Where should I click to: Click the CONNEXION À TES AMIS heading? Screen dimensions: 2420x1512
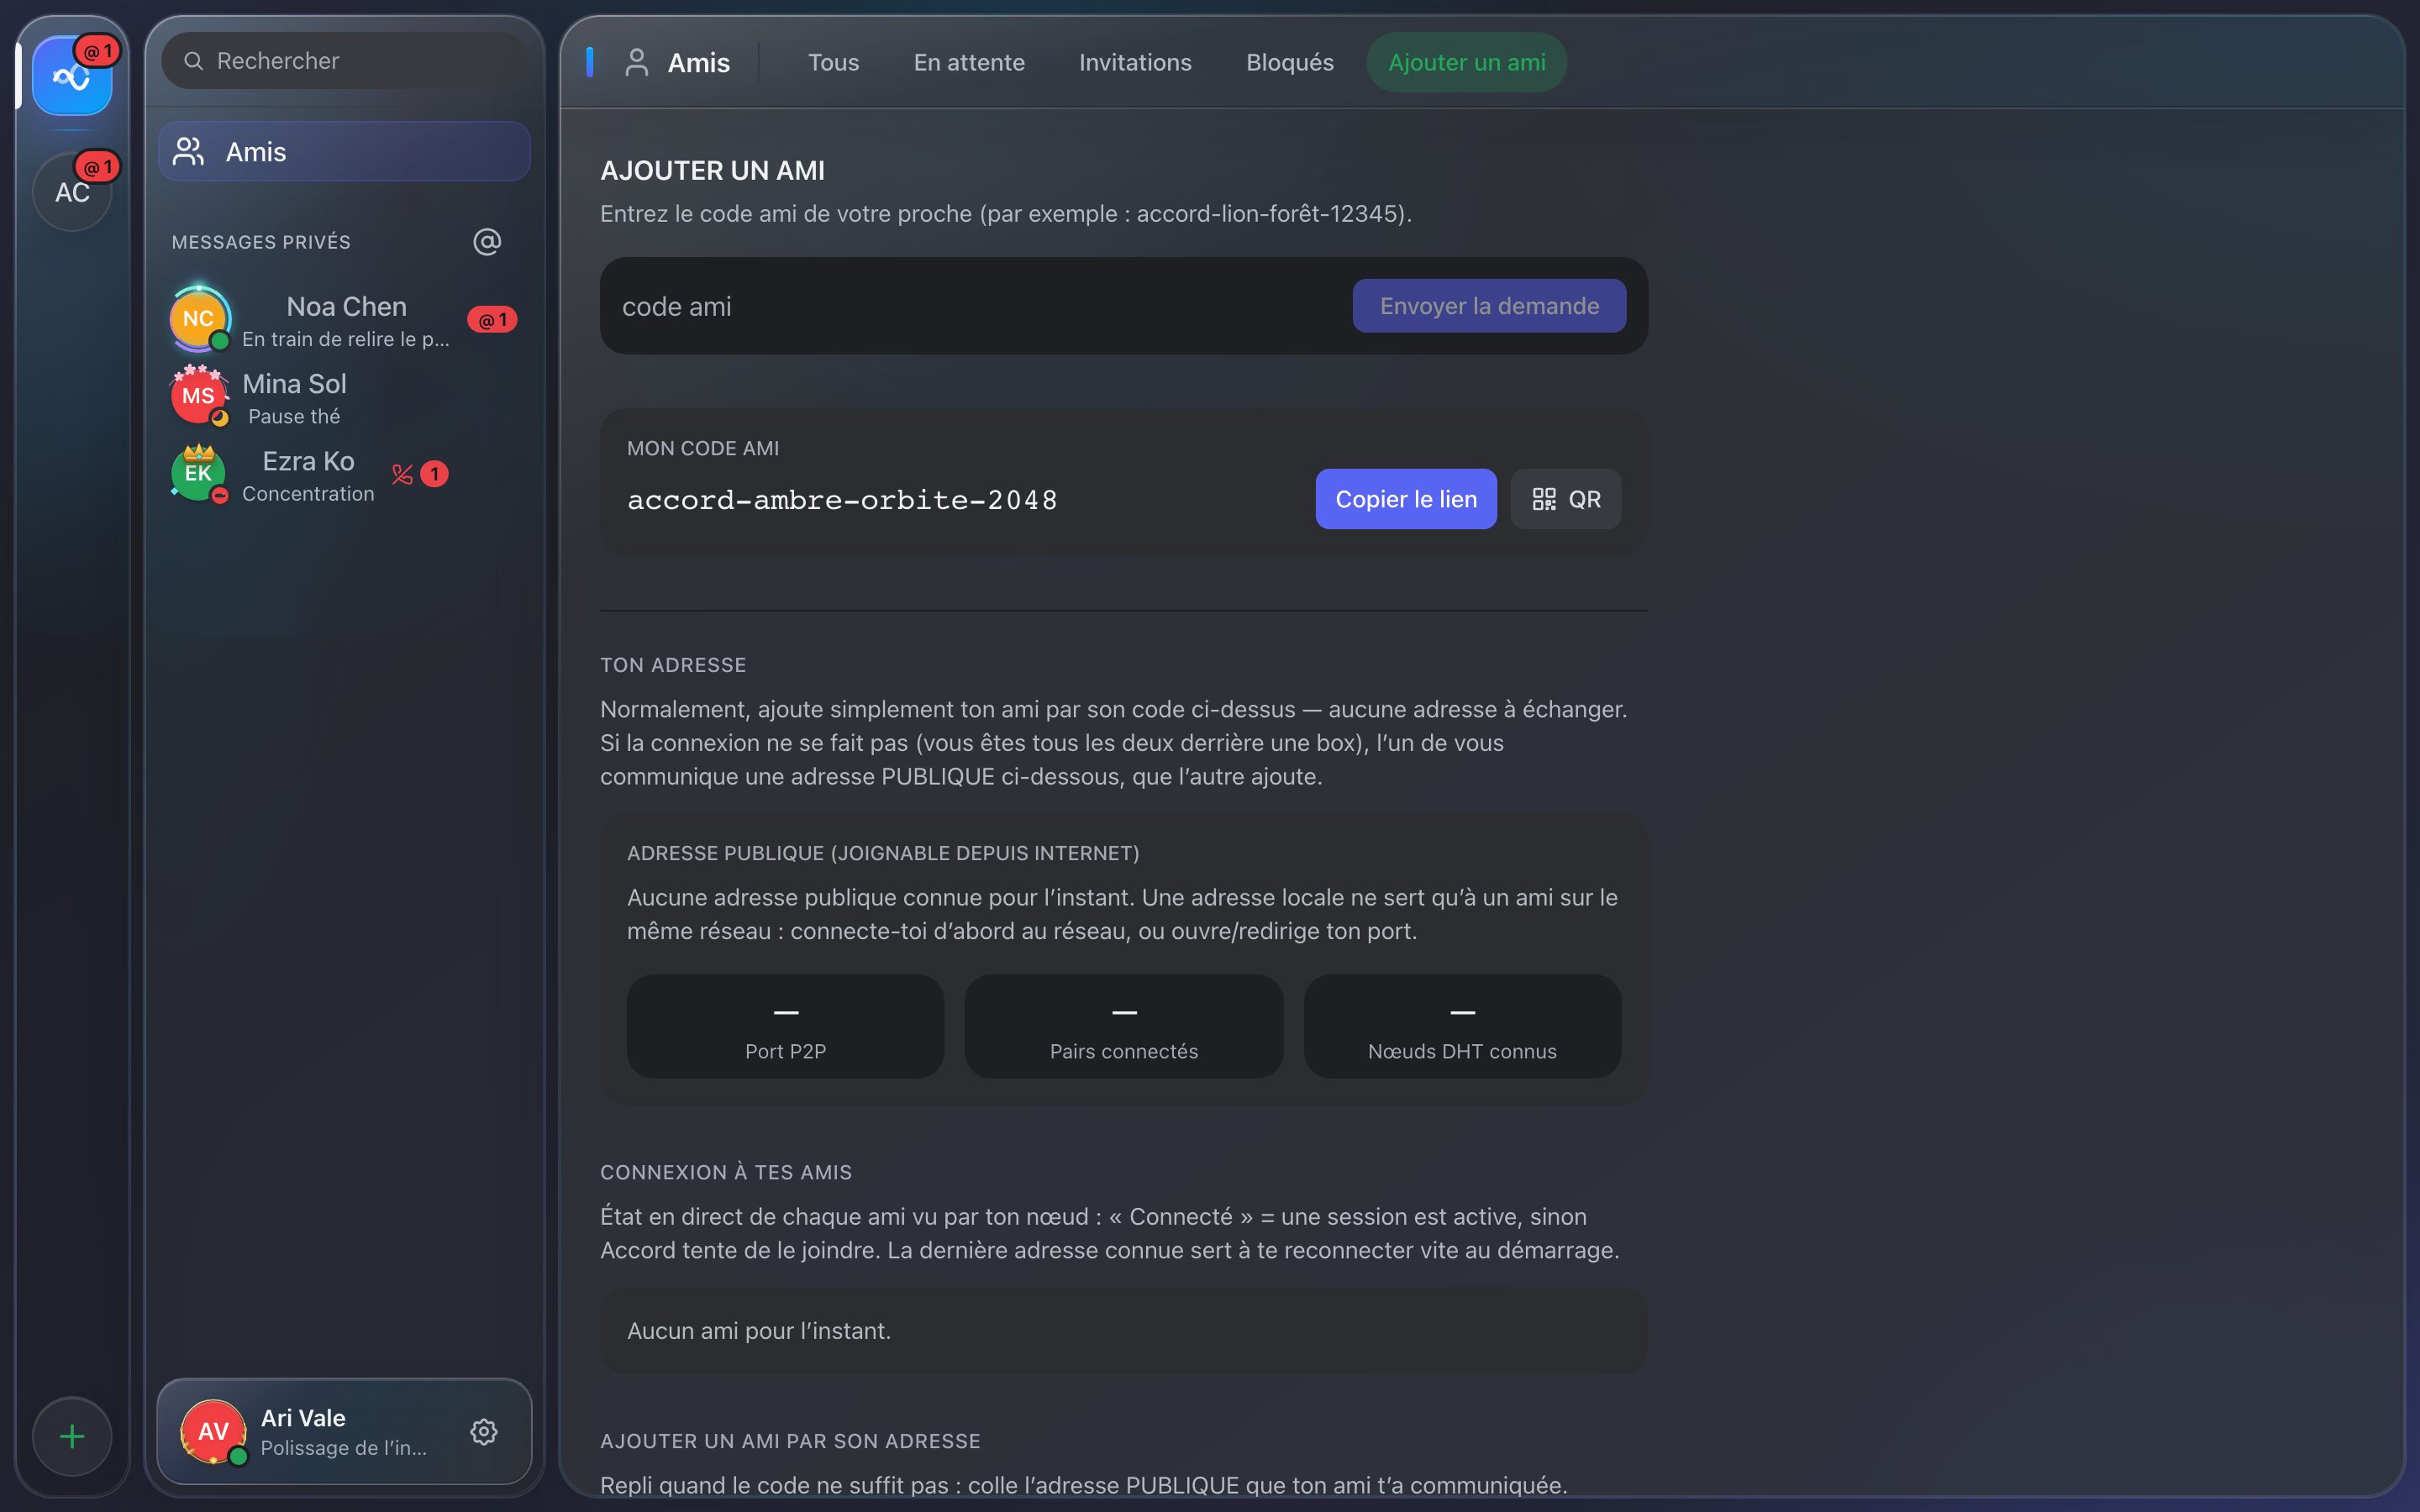pos(726,1172)
